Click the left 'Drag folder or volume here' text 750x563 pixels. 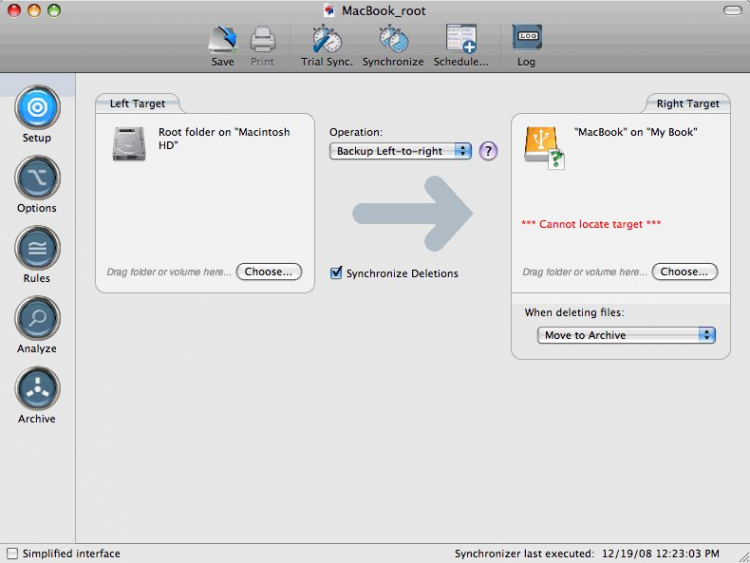pos(169,272)
